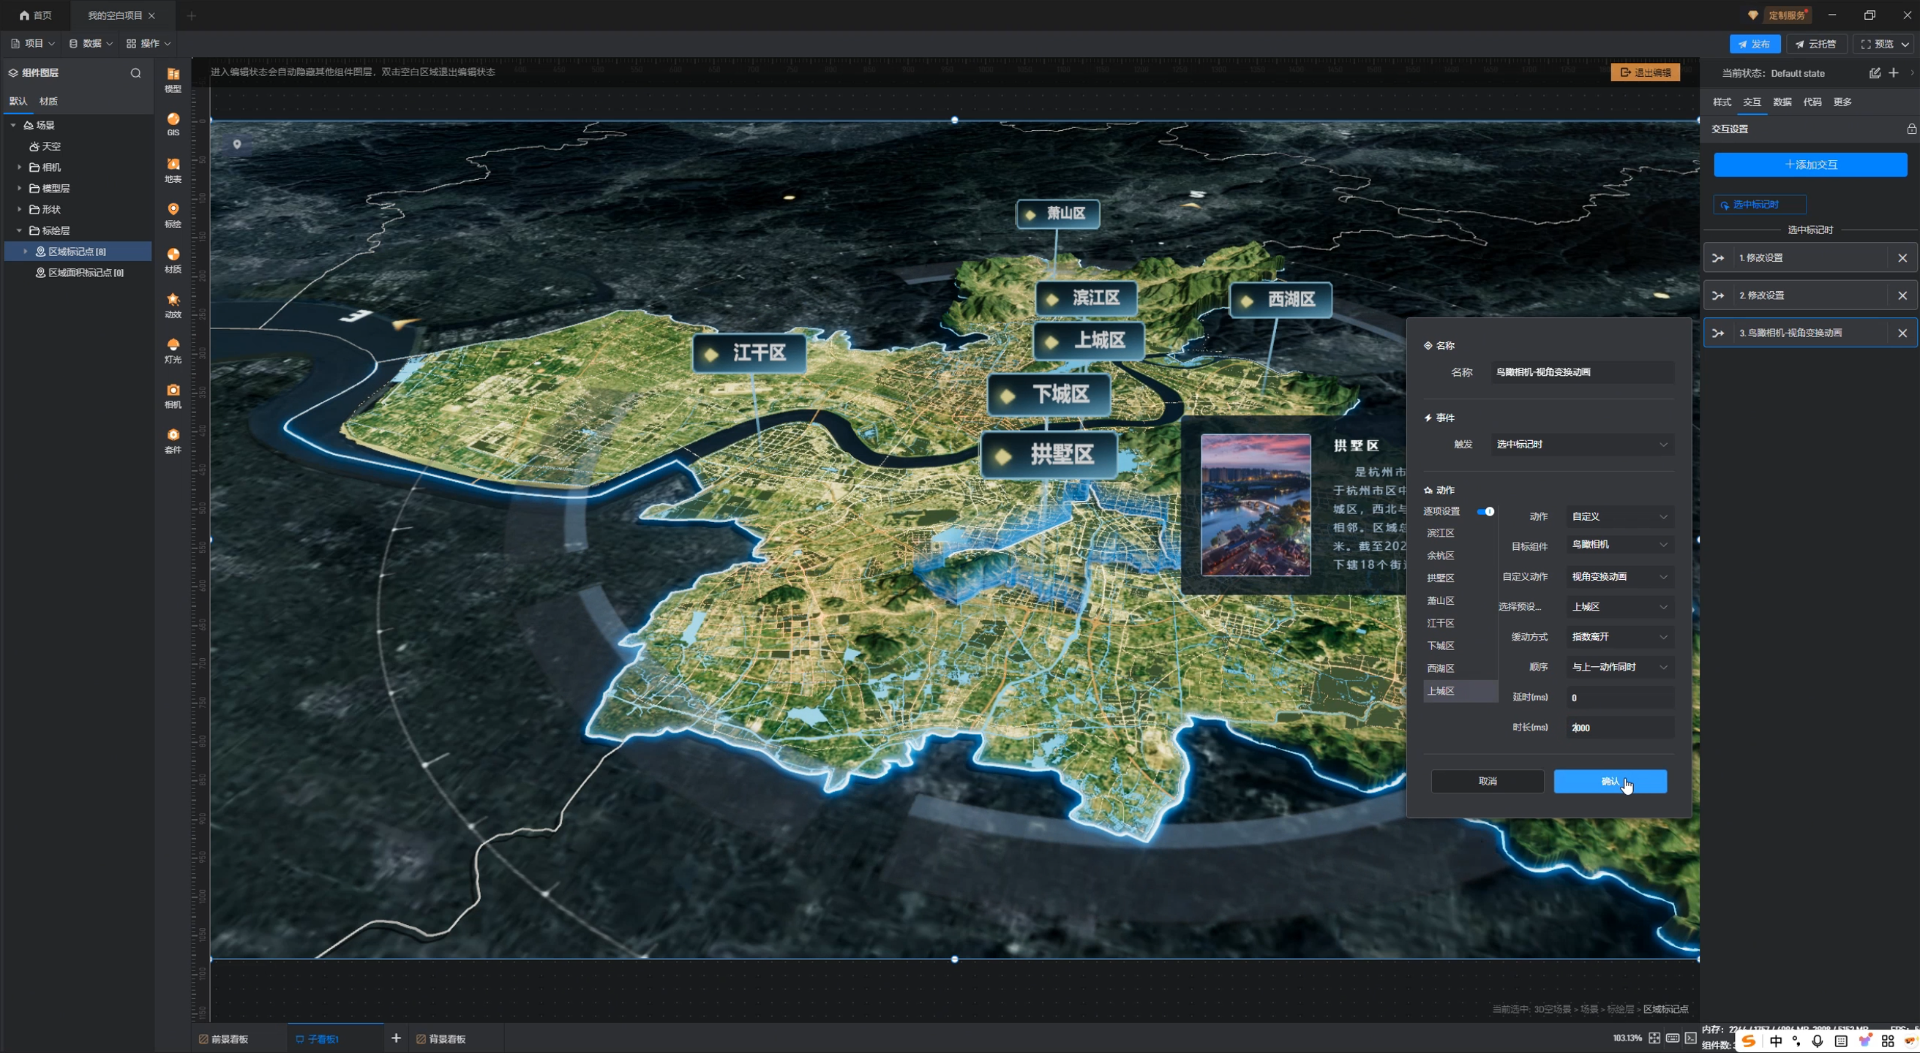Click the 发布 publish button
Image resolution: width=1920 pixels, height=1053 pixels.
[1755, 44]
